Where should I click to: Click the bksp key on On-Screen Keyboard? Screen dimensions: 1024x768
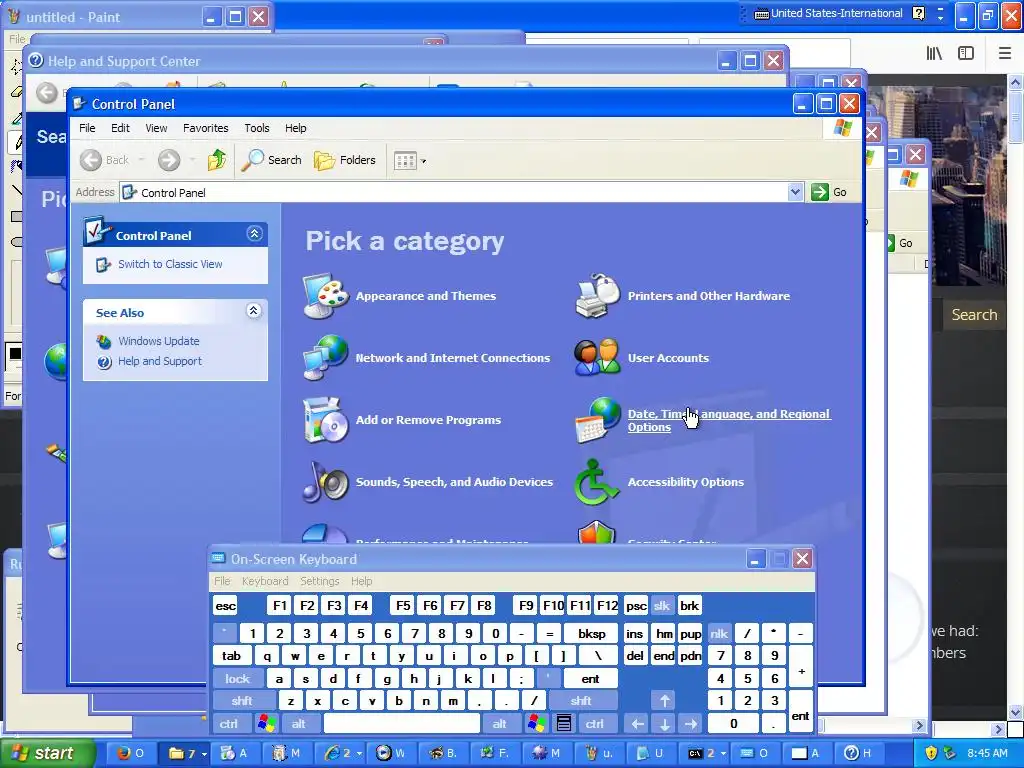pyautogui.click(x=592, y=633)
